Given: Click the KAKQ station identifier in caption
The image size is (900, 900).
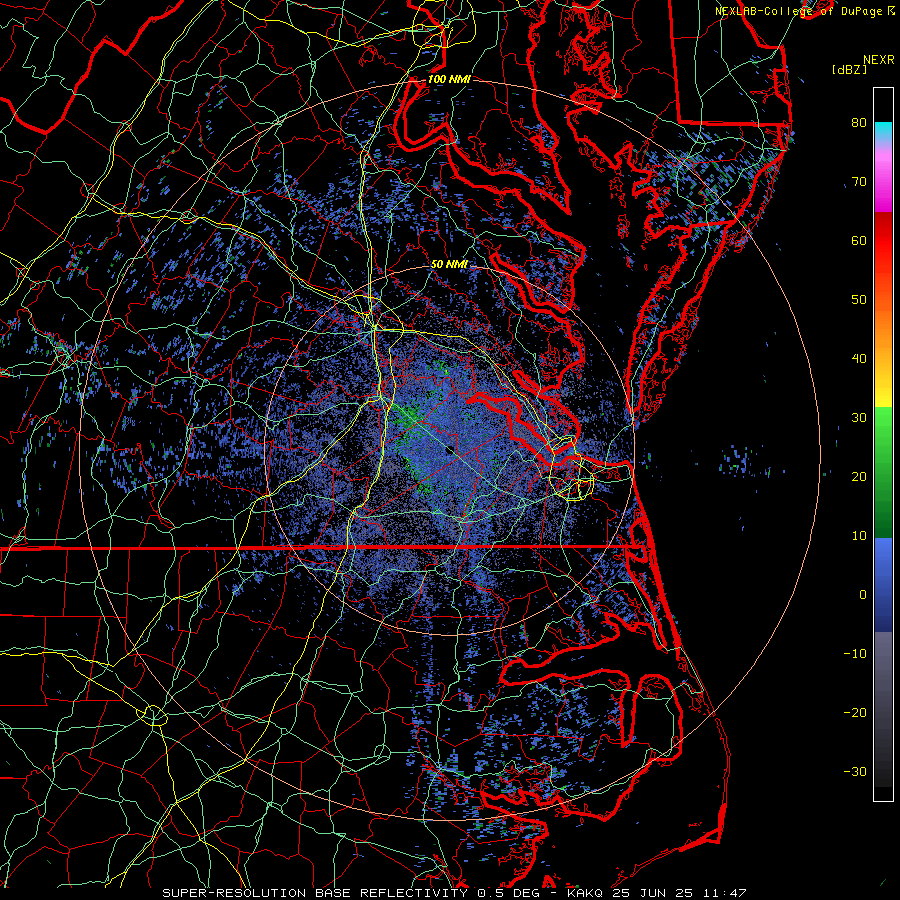Looking at the screenshot, I should [x=586, y=893].
